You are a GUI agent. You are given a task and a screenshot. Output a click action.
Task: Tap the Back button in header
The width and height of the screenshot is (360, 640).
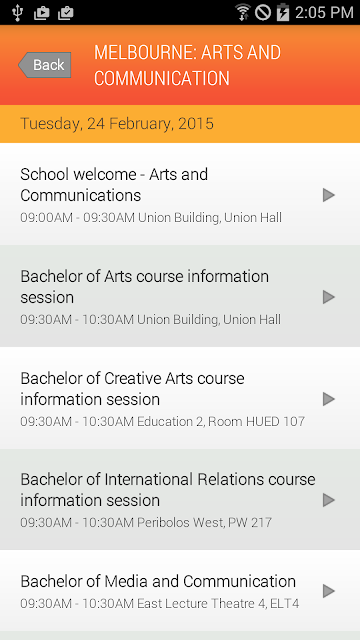click(45, 65)
